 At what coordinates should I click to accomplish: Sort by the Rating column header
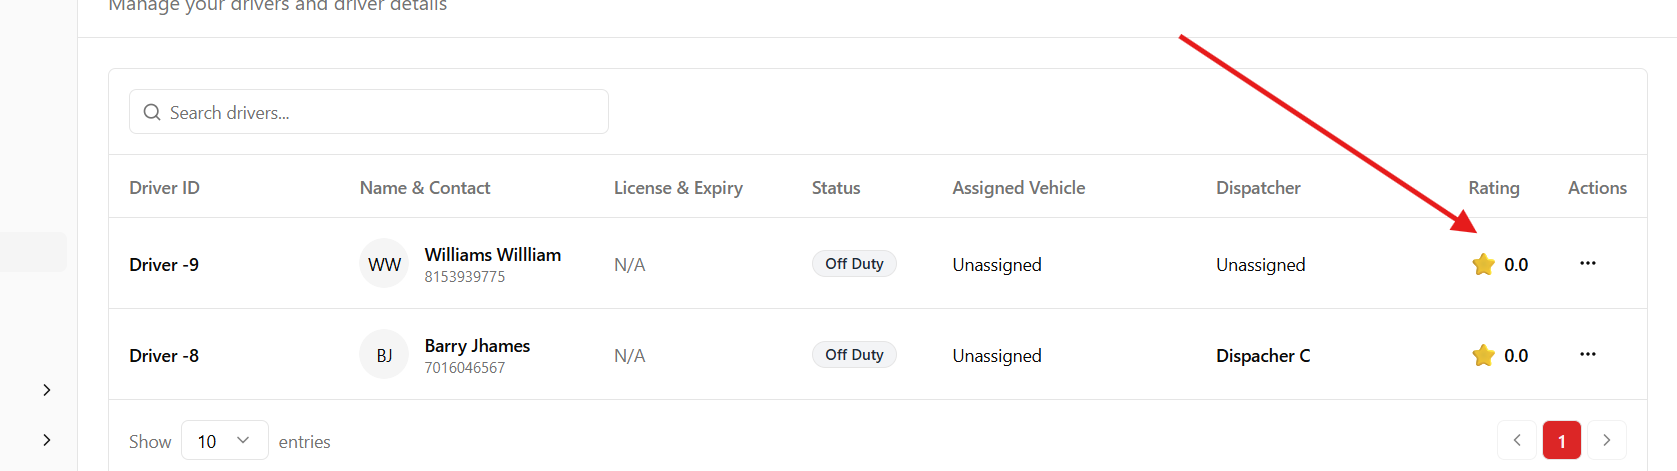pos(1493,188)
